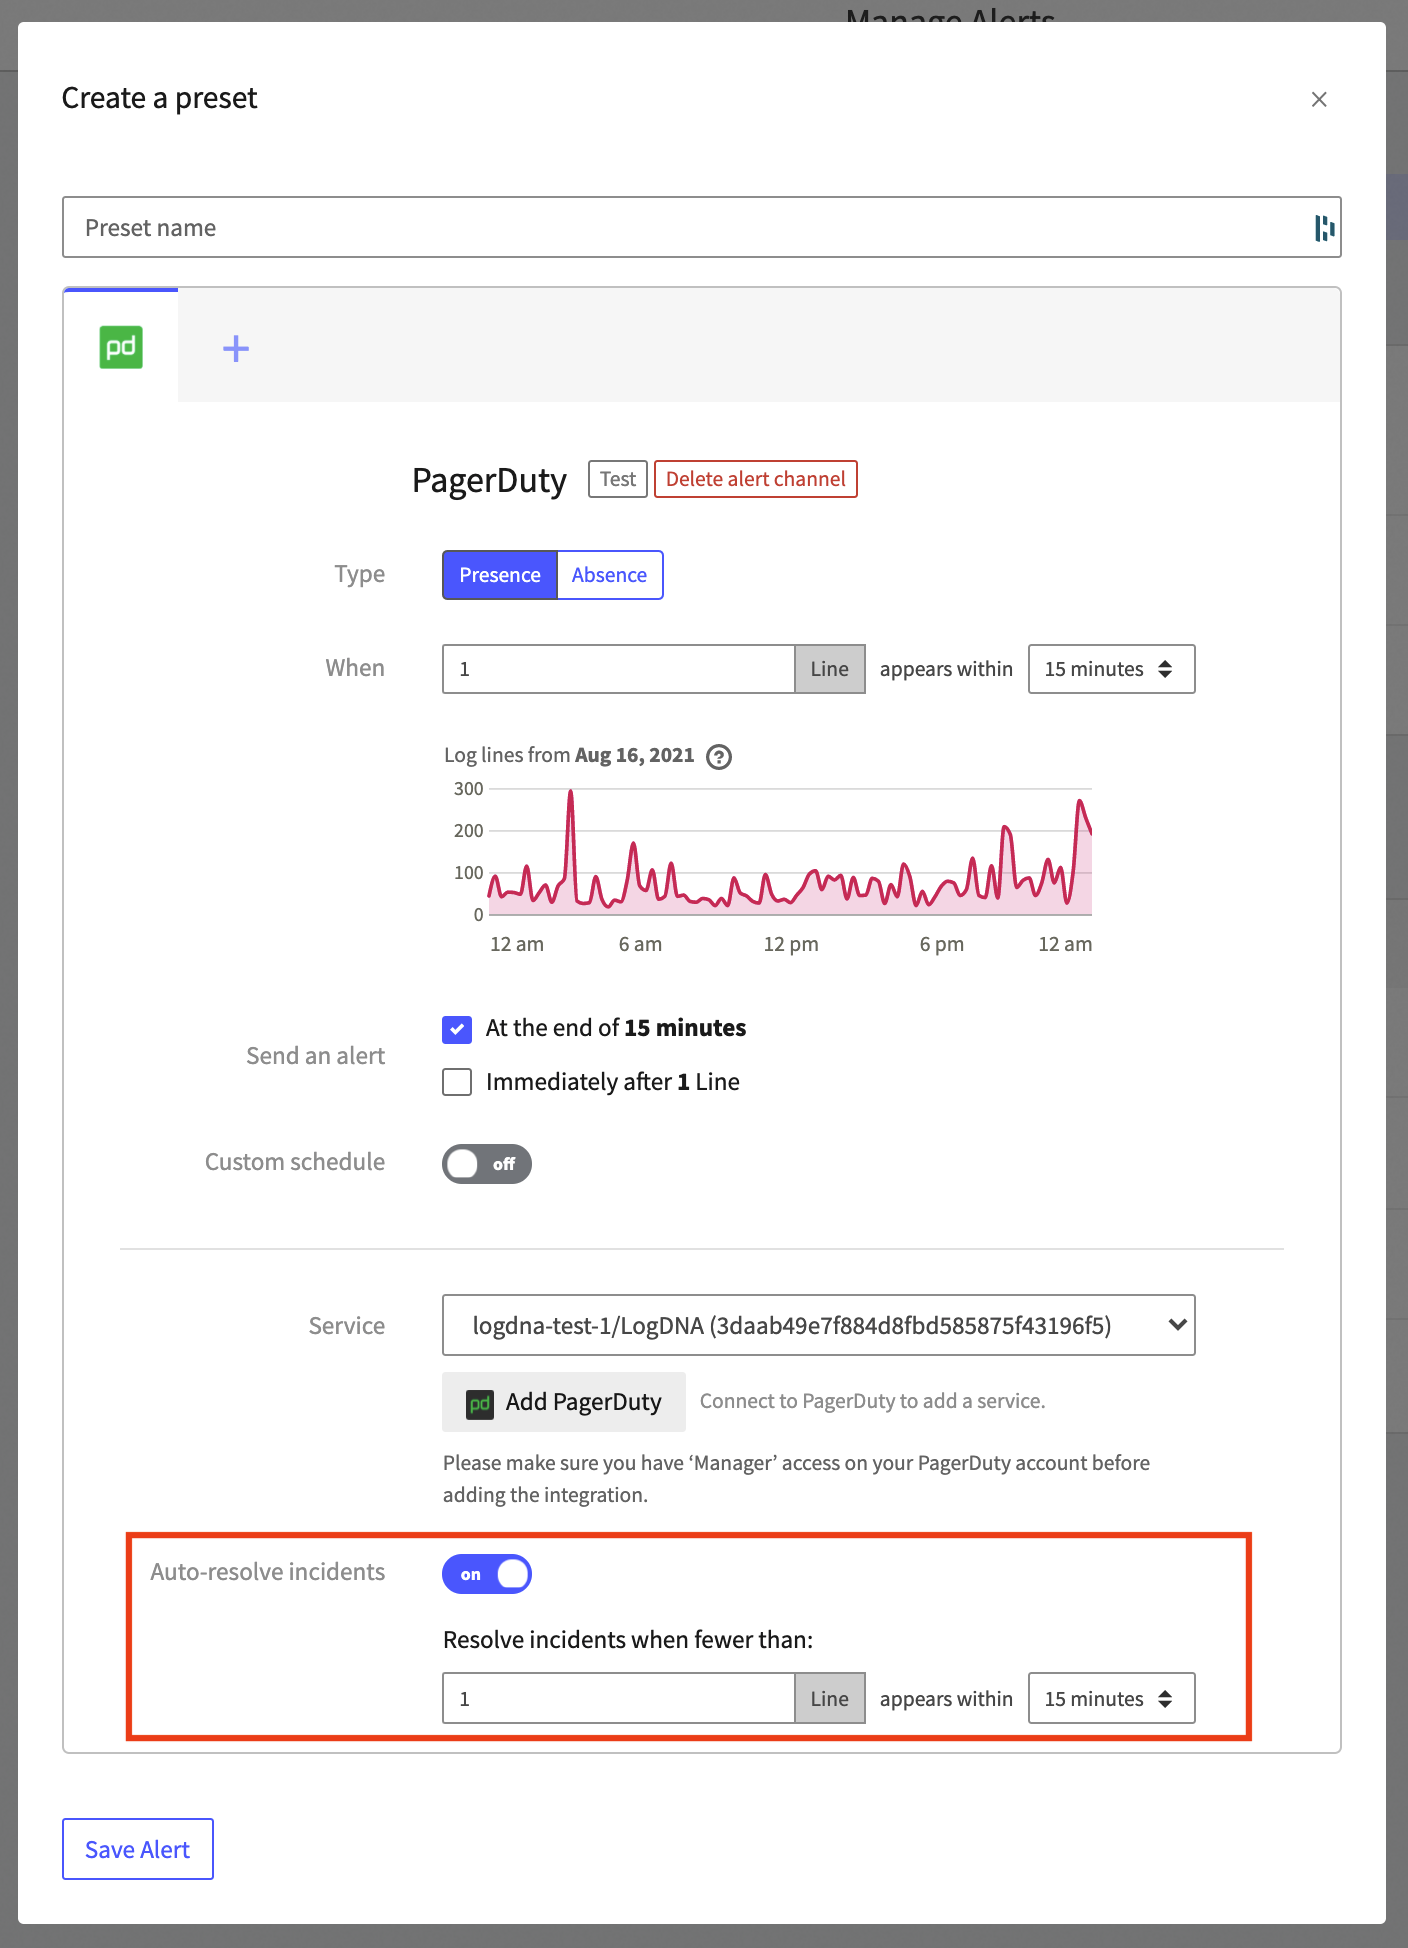Select the PagerDuty channel tab icon
This screenshot has width=1408, height=1948.
point(121,347)
